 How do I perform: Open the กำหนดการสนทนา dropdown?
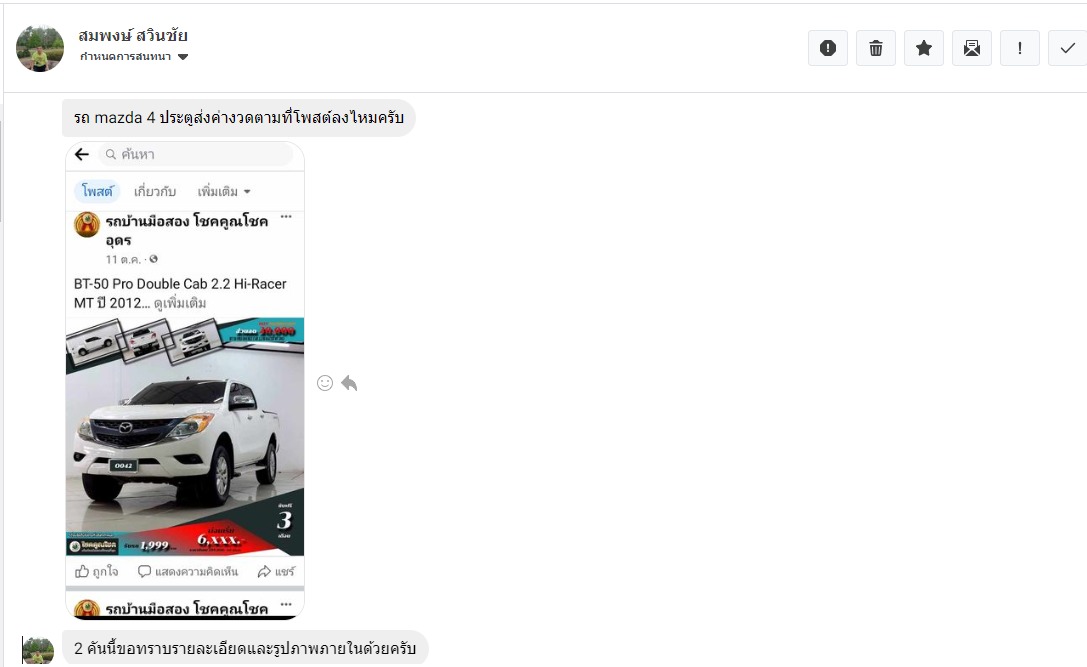click(134, 57)
